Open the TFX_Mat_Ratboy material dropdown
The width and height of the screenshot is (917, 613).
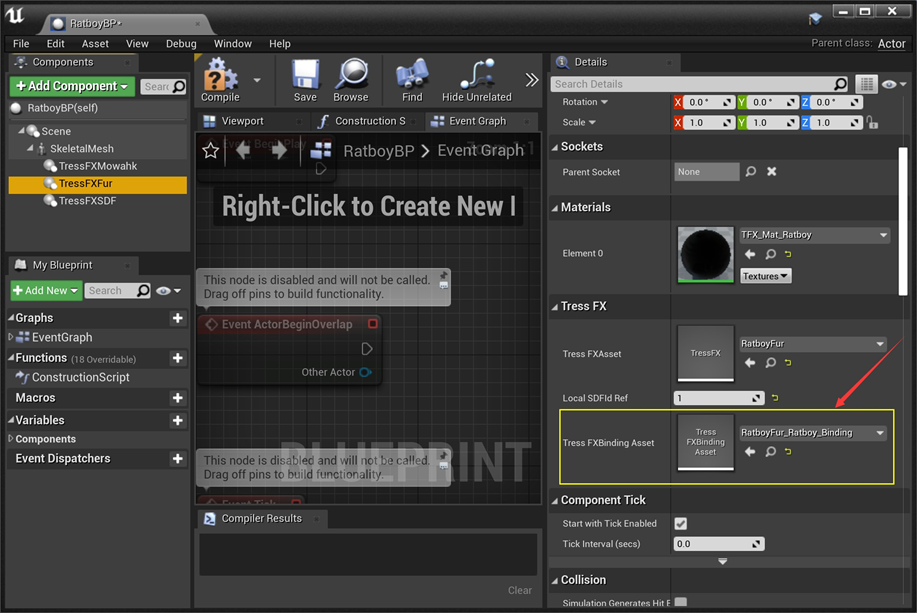pyautogui.click(x=813, y=236)
